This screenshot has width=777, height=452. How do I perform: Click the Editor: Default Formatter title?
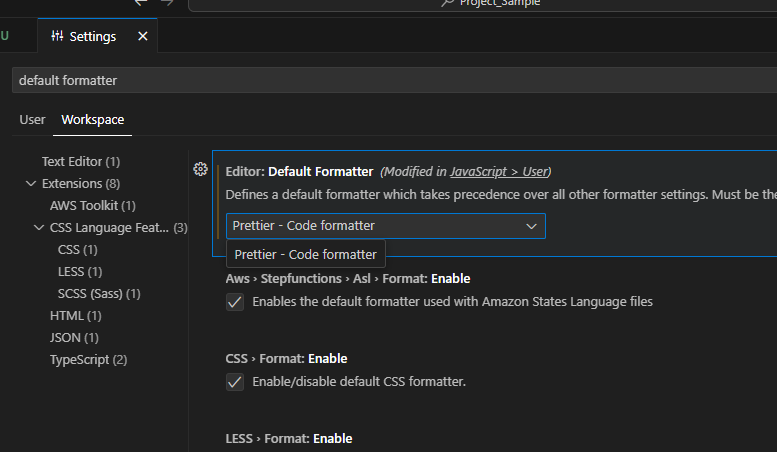point(299,171)
